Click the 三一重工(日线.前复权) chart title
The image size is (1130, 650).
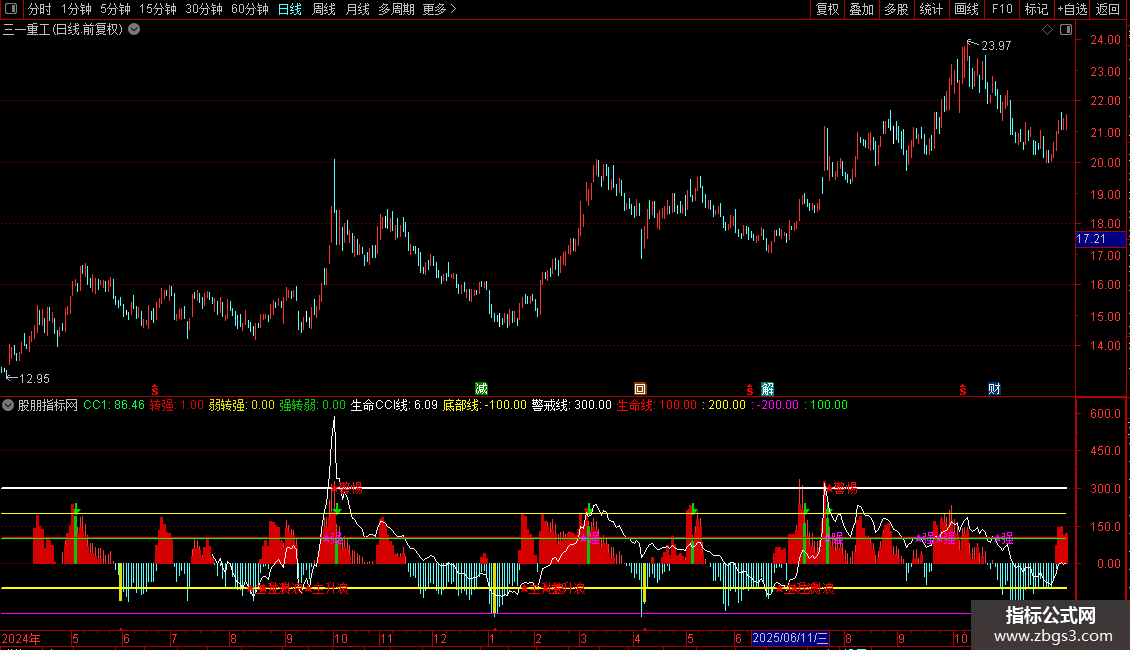click(x=63, y=30)
